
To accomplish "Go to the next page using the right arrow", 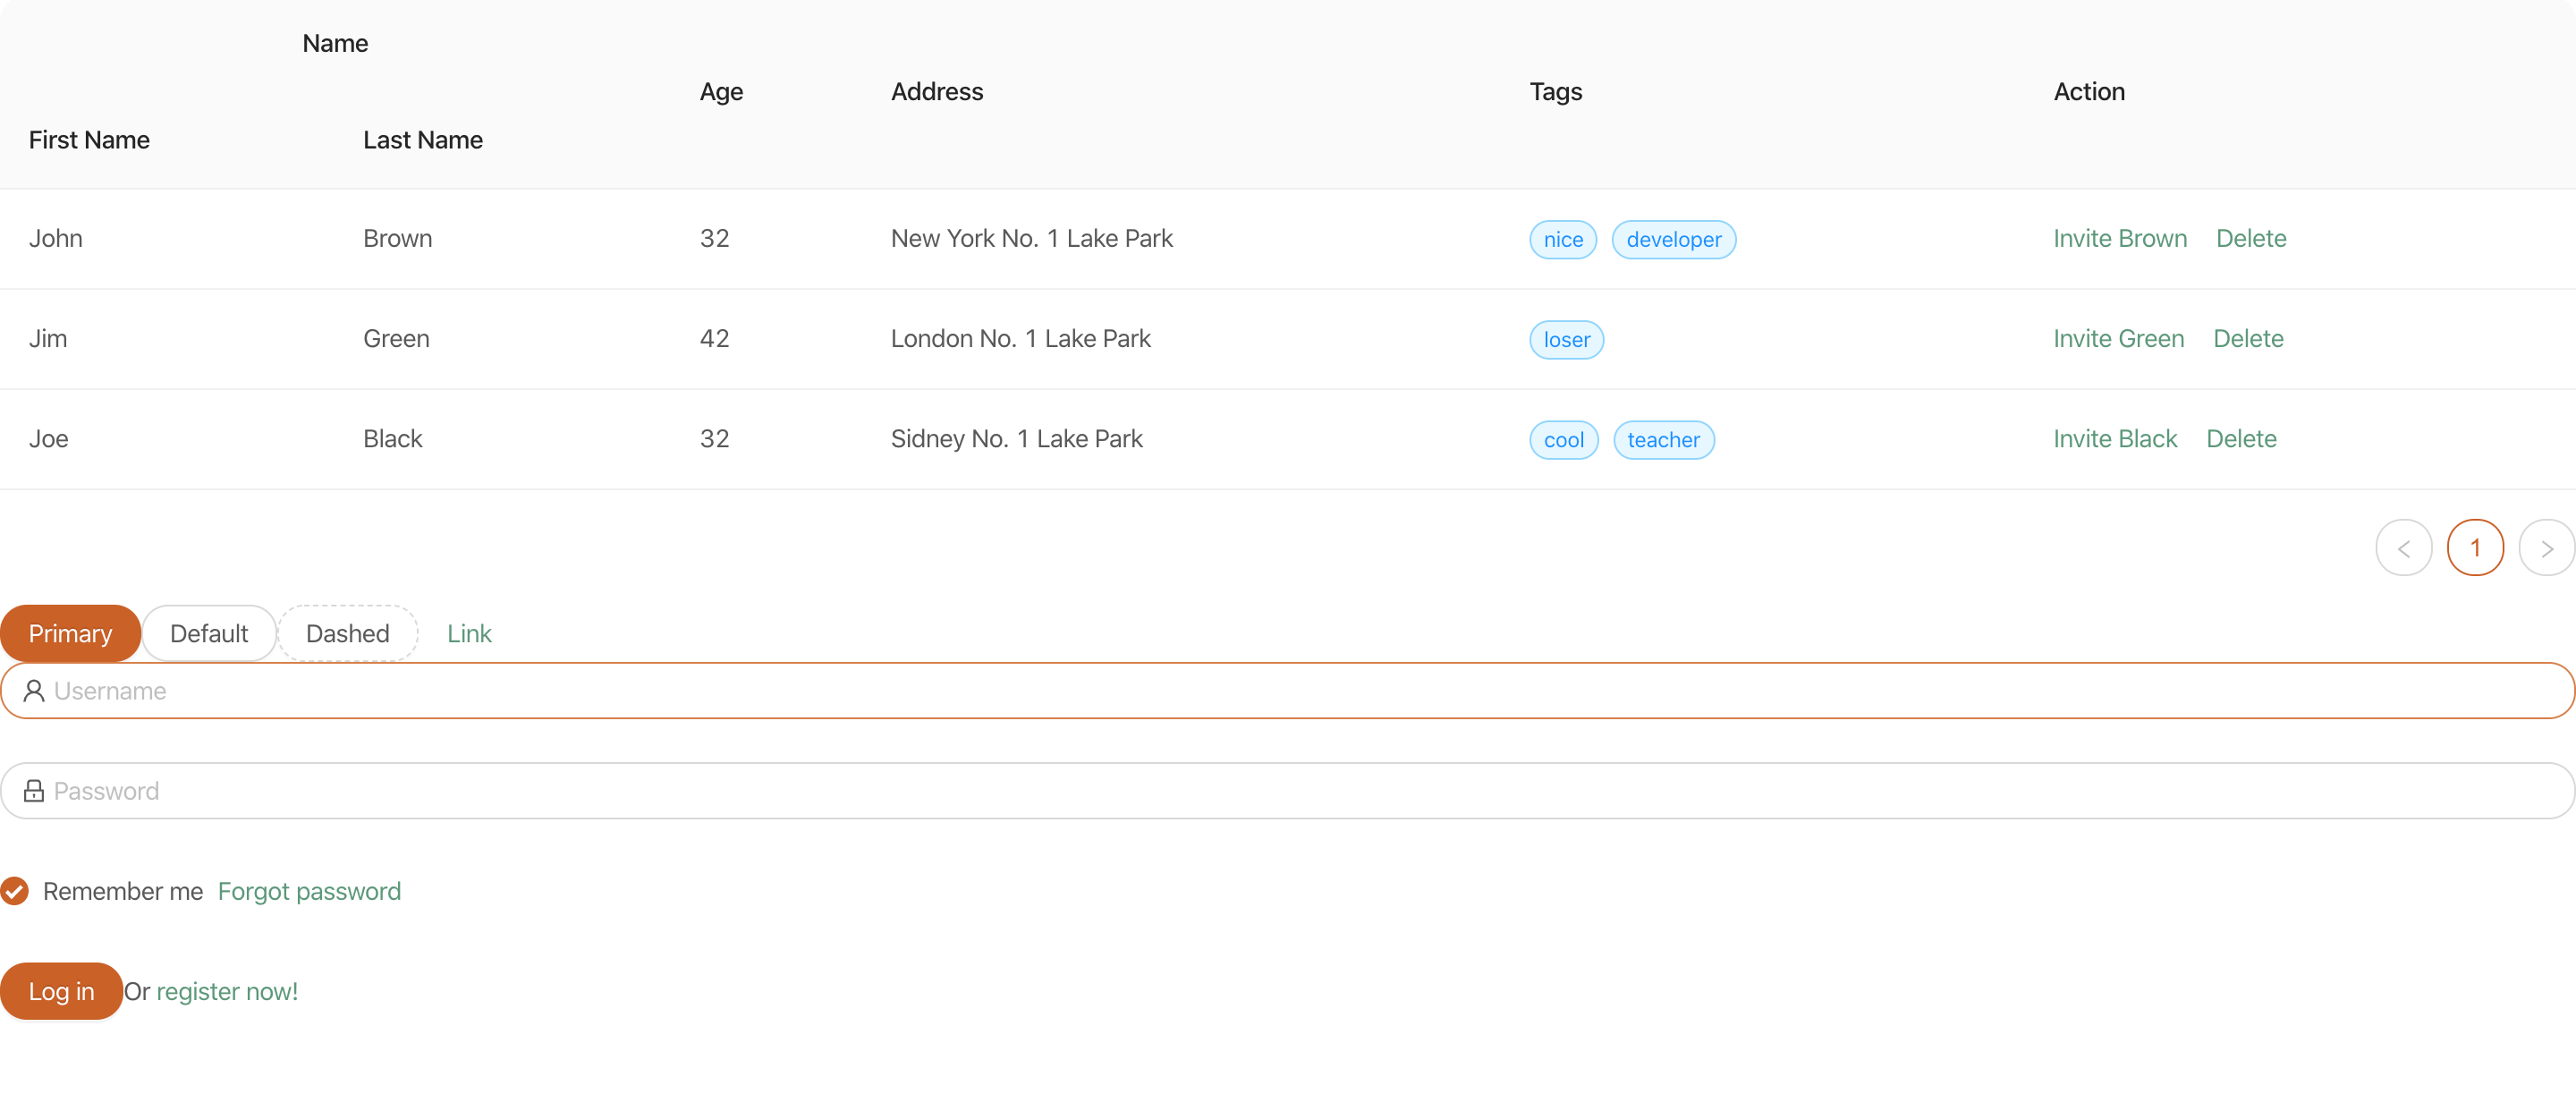I will point(2547,547).
